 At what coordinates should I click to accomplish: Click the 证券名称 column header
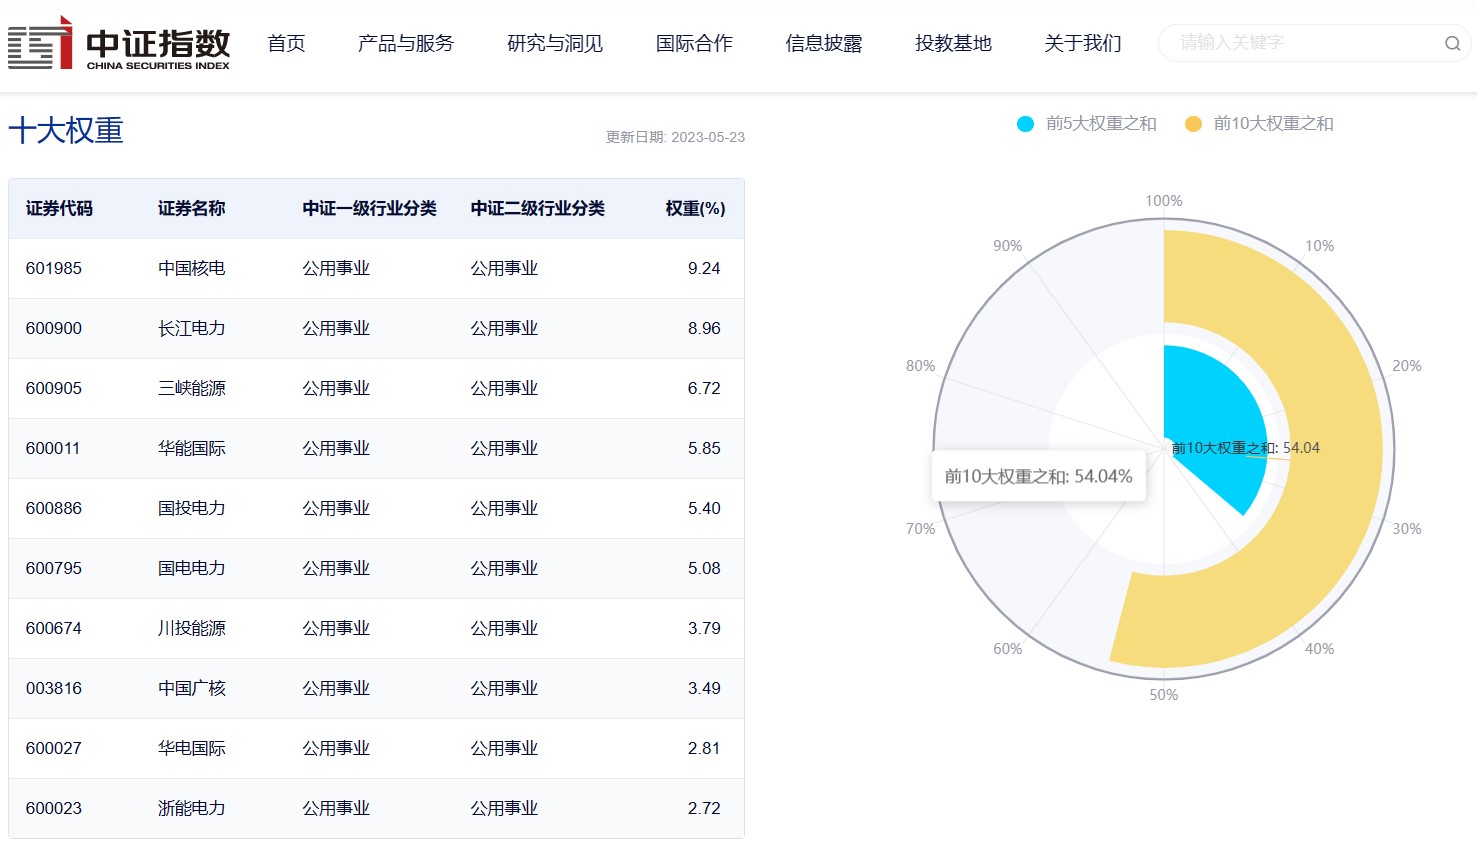click(x=191, y=208)
